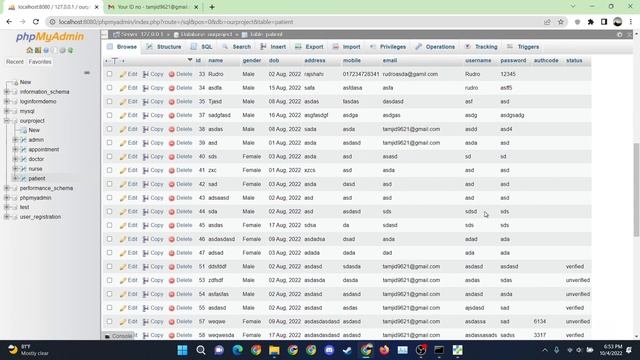Open Chrome's three-dot menu

[x=631, y=22]
